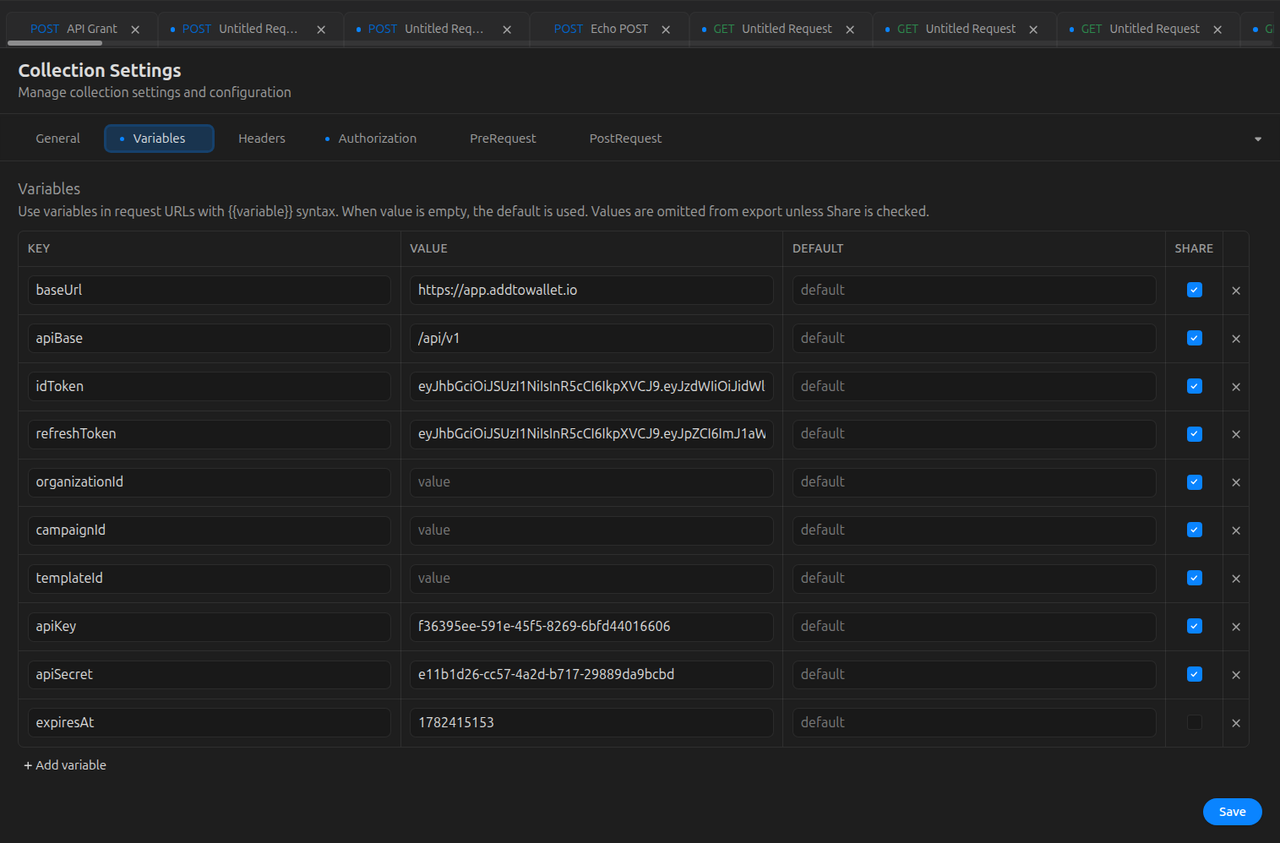Screen dimensions: 1280x843
Task: Enable the Share checkbox for expiresAt
Action: [x=1194, y=722]
